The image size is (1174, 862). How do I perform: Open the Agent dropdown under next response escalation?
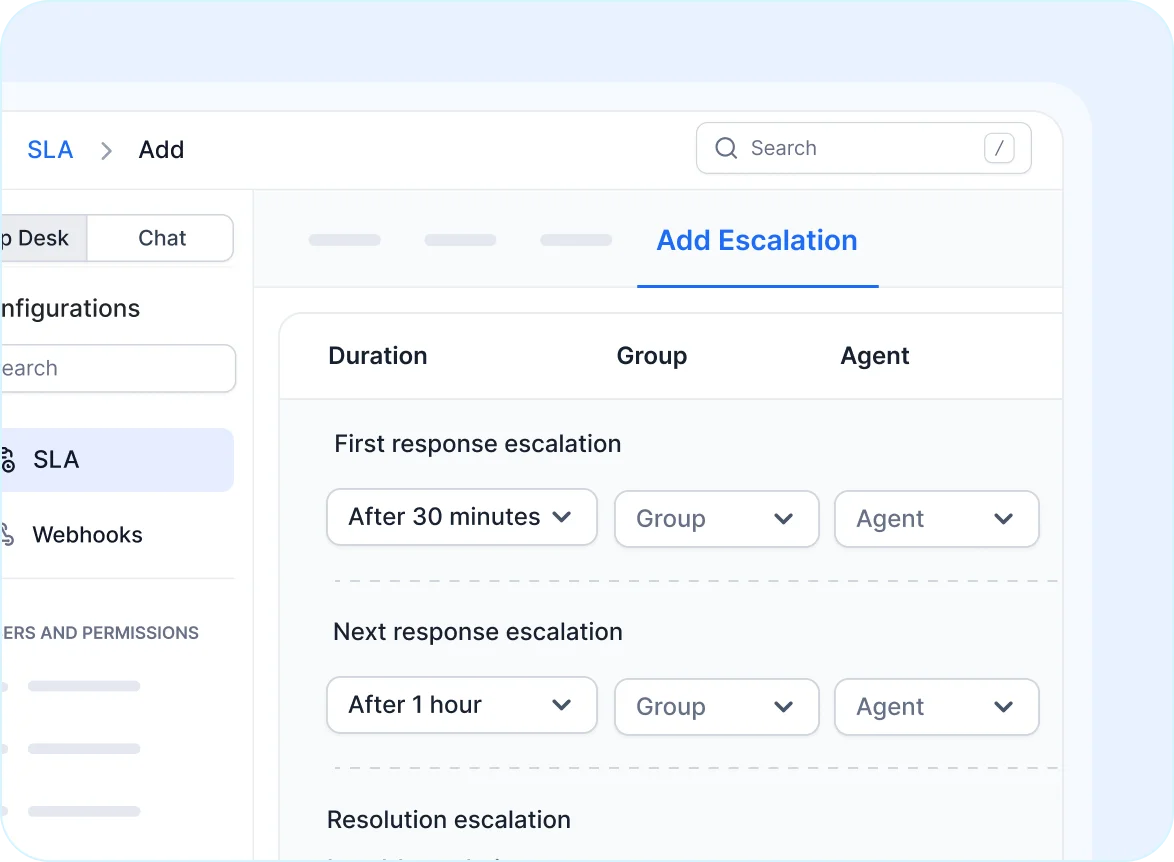936,707
